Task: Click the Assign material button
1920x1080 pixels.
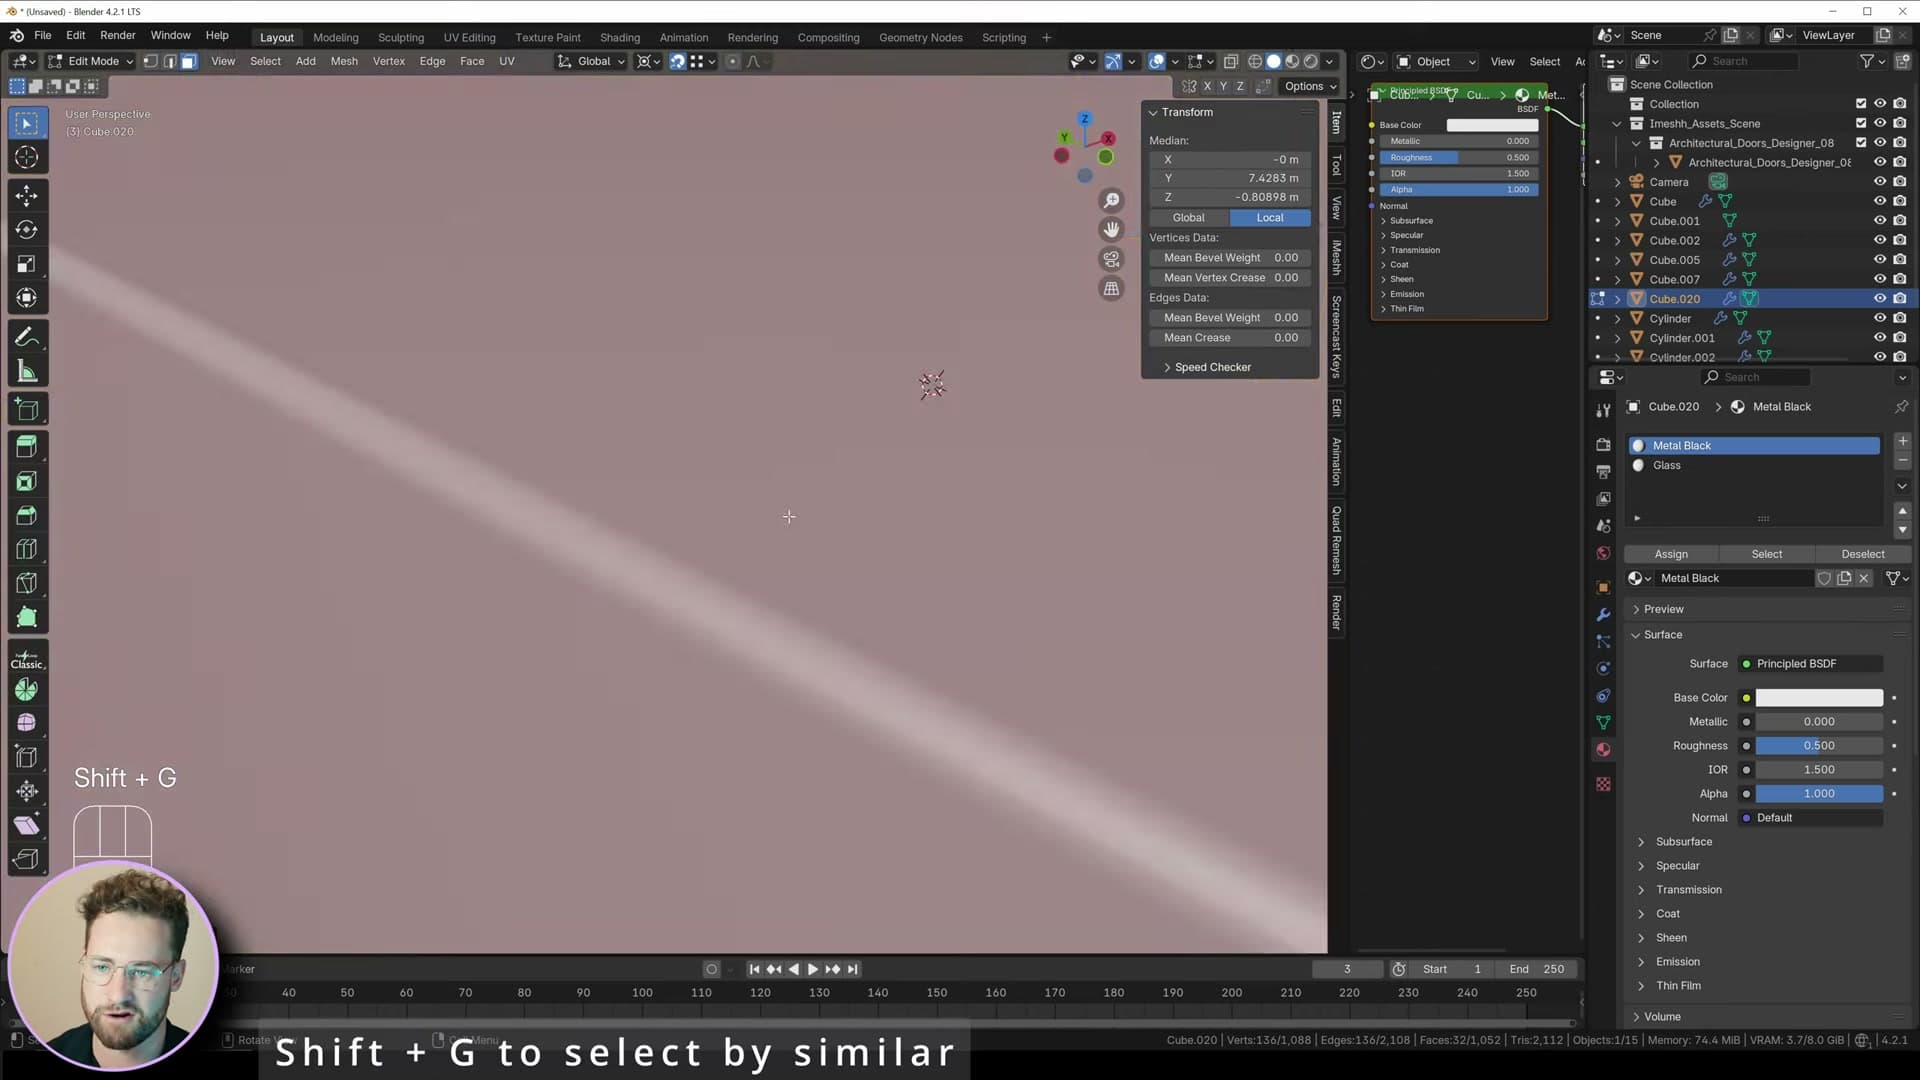Action: click(x=1670, y=554)
